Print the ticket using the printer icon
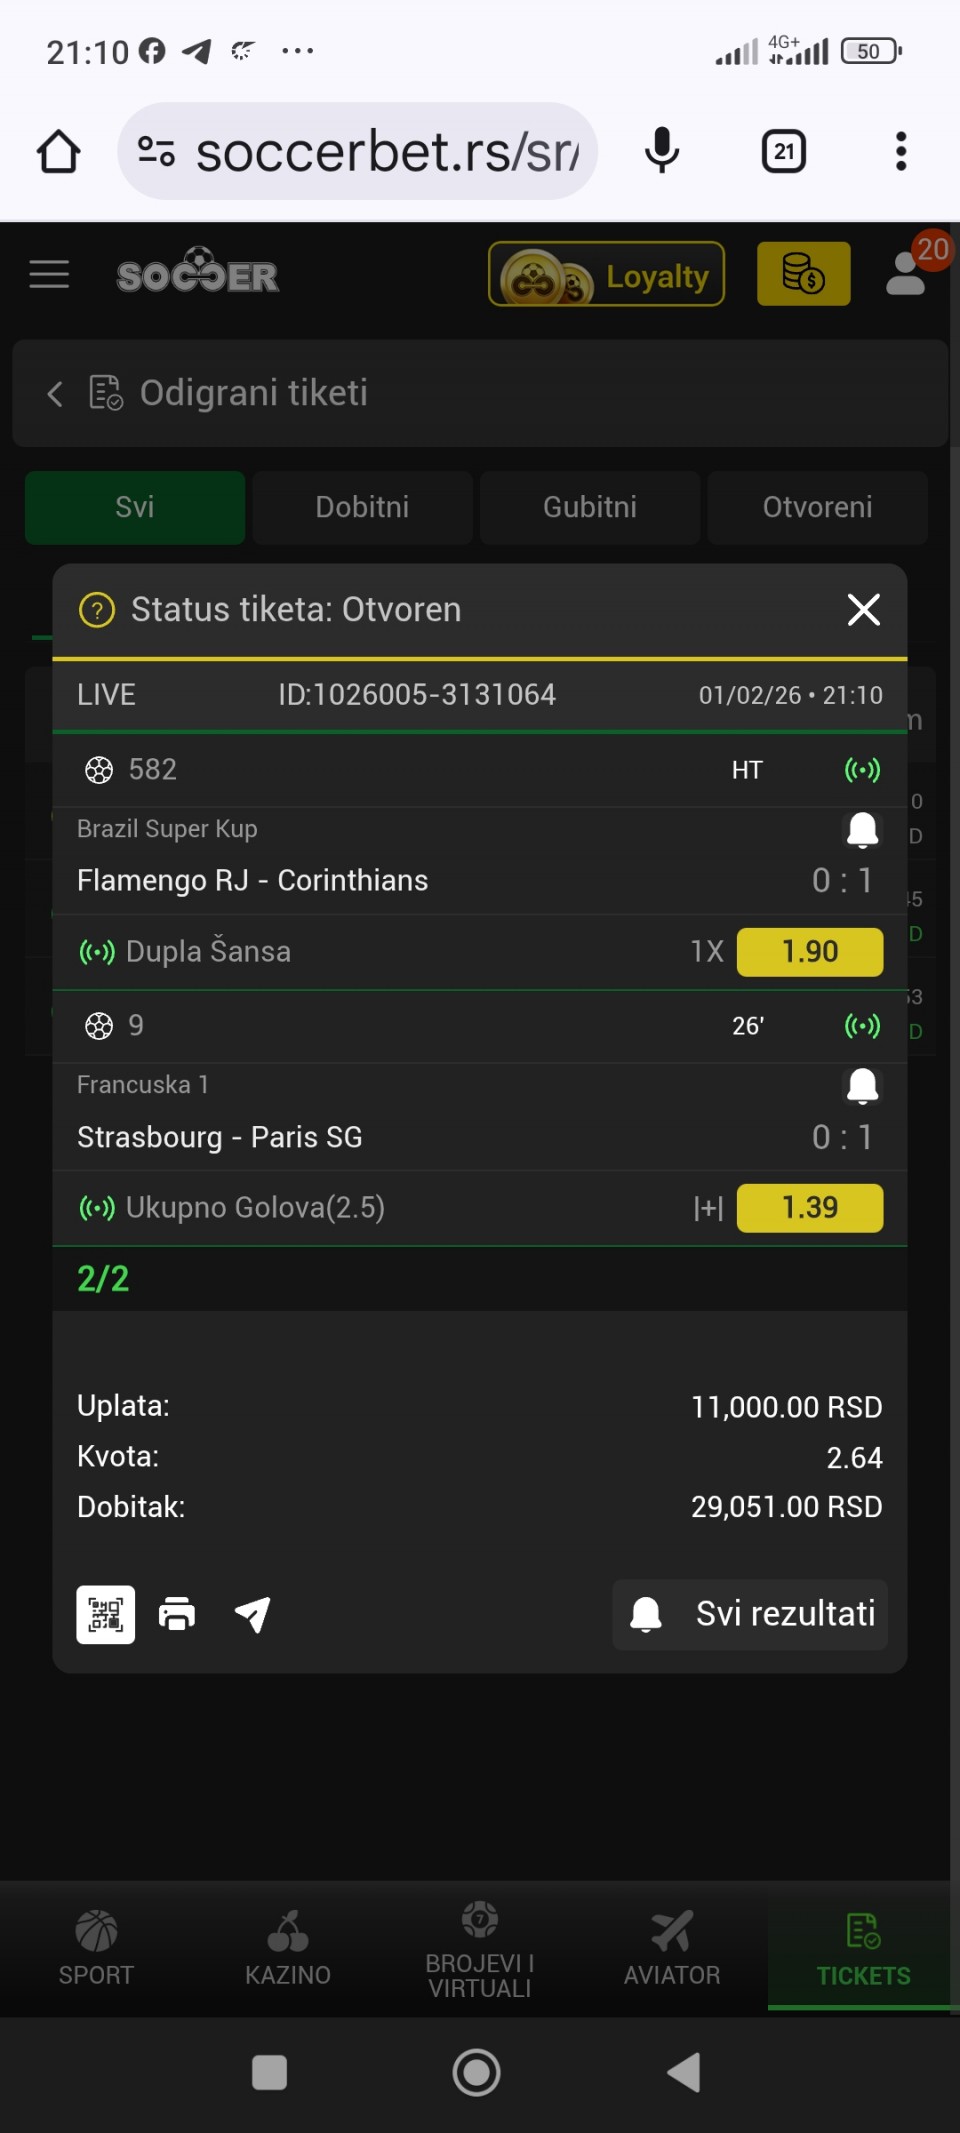The image size is (960, 2133). pos(177,1614)
